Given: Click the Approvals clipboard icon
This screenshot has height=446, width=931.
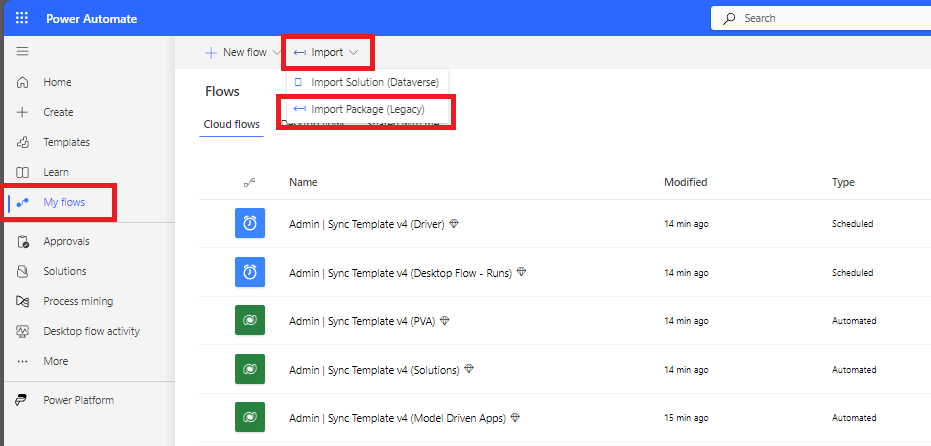Looking at the screenshot, I should (x=23, y=241).
